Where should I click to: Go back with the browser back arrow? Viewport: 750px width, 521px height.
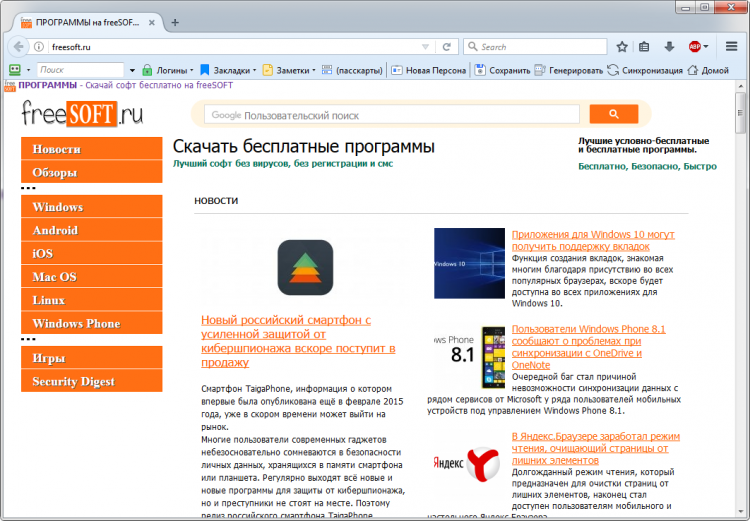click(x=18, y=47)
